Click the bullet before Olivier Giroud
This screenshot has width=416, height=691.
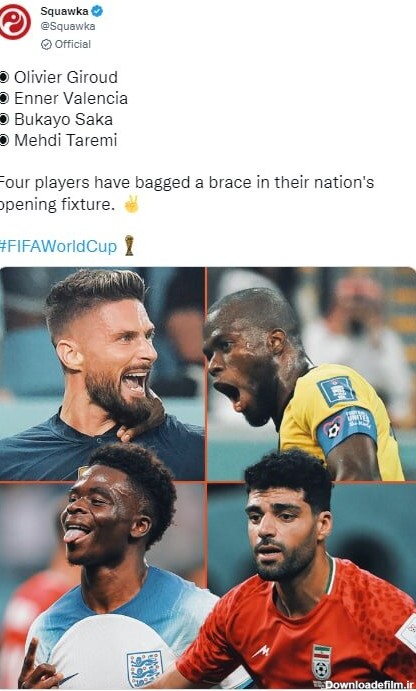click(4, 78)
